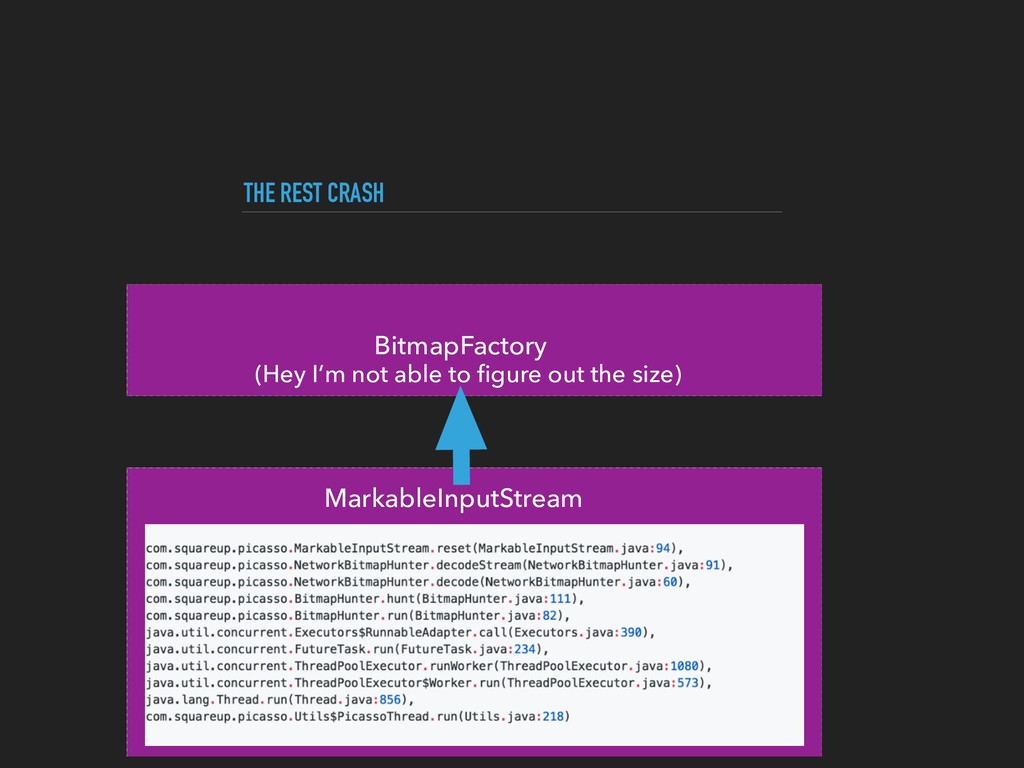Click the Utils$PicassoThread.run line
Screen dimensions: 1024x768
click(357, 717)
